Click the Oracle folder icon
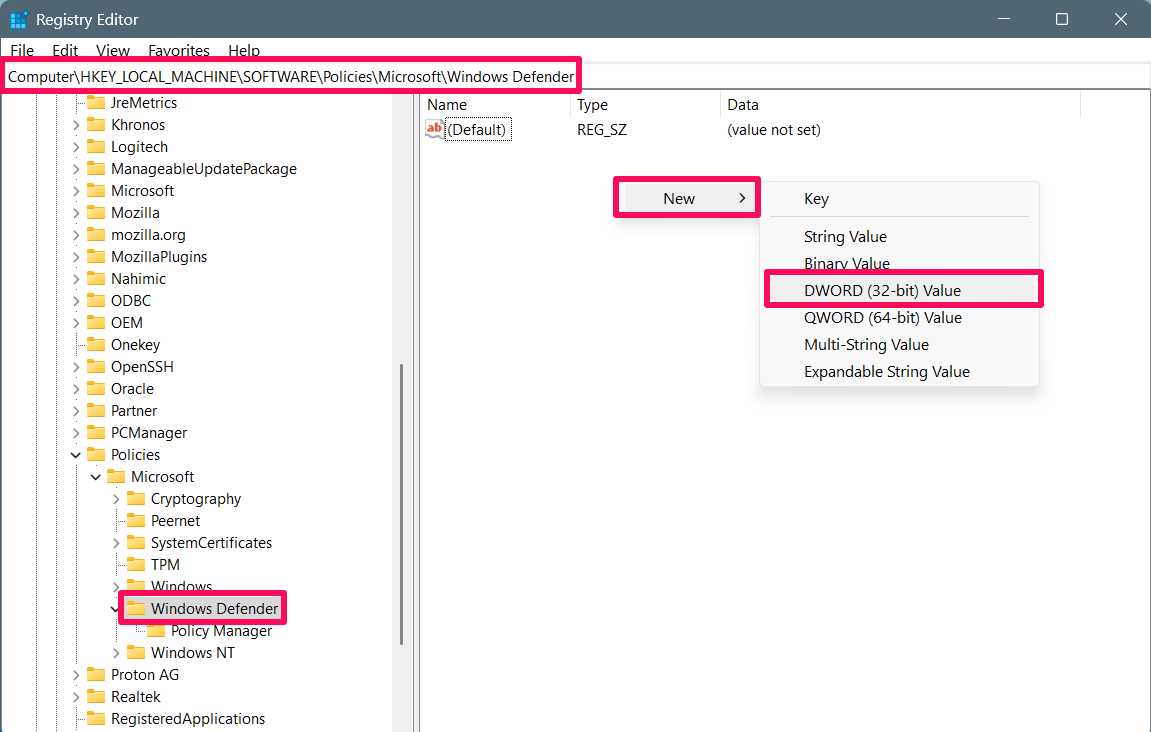Screen dimensions: 1151x732 point(96,389)
